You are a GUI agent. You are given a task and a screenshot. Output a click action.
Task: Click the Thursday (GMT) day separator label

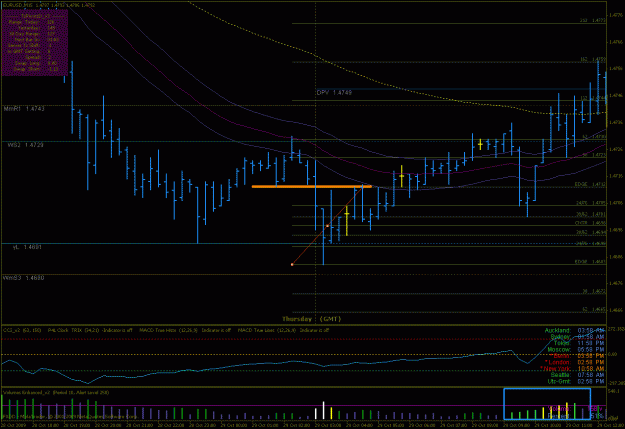tap(311, 319)
